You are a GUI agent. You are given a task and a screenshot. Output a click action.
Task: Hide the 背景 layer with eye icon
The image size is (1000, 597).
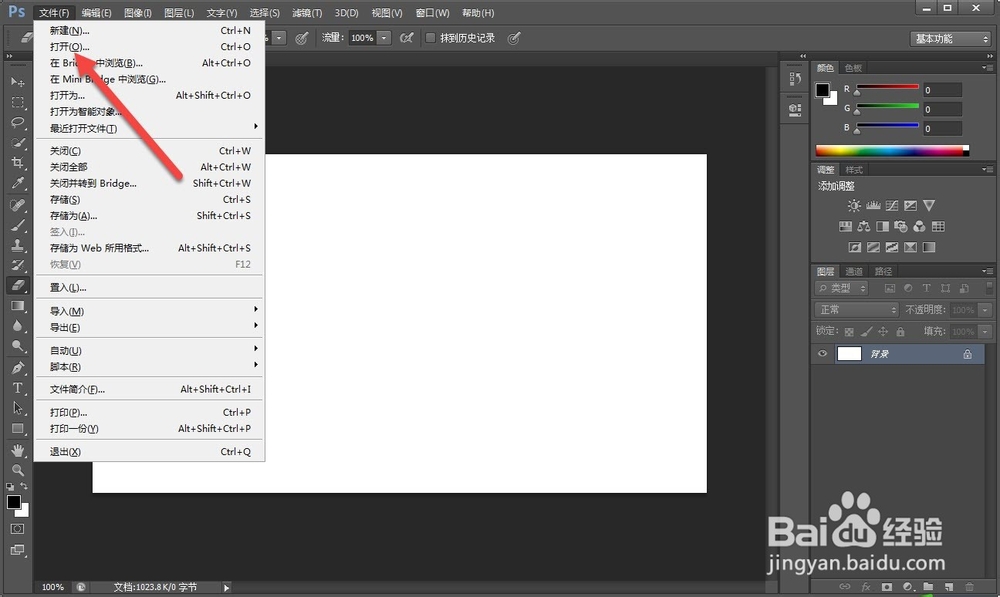point(822,354)
